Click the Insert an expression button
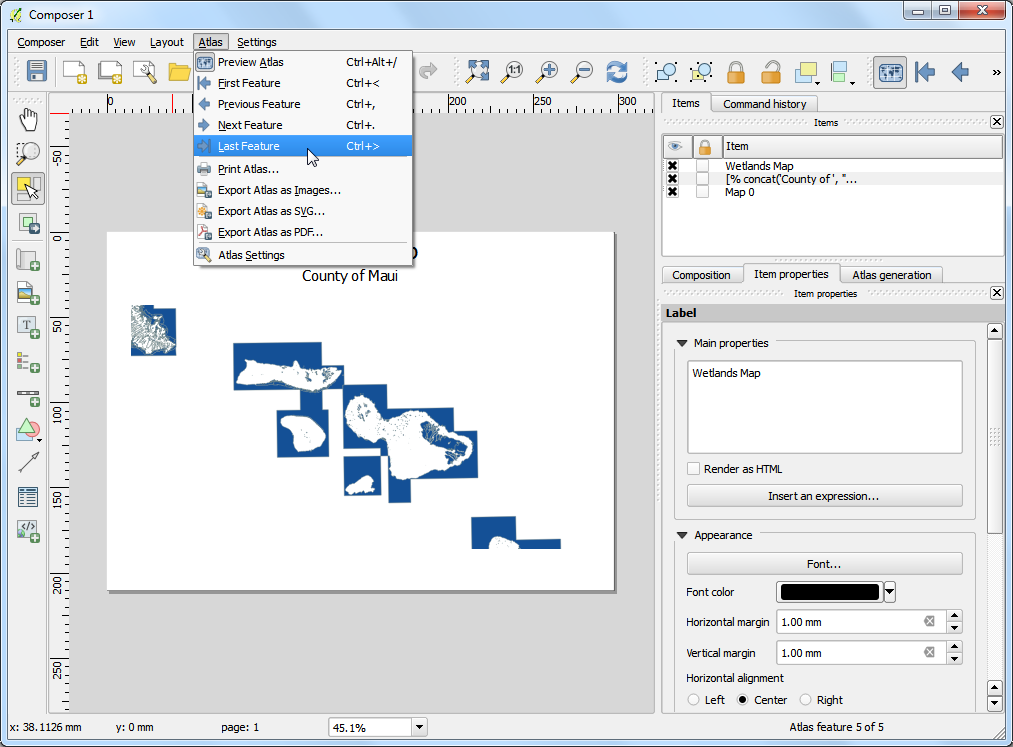 pyautogui.click(x=824, y=496)
